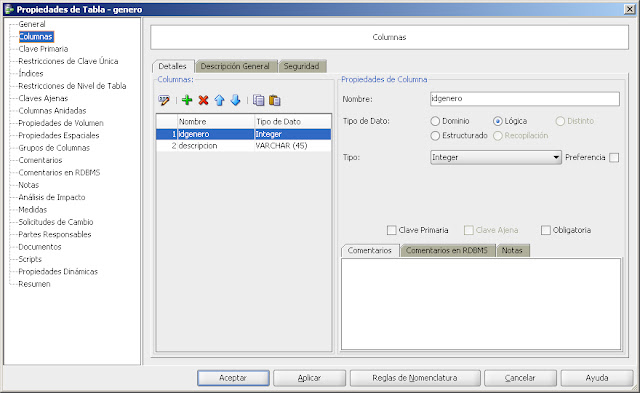Paste columns icon in toolbar
The width and height of the screenshot is (640, 393).
pyautogui.click(x=275, y=100)
